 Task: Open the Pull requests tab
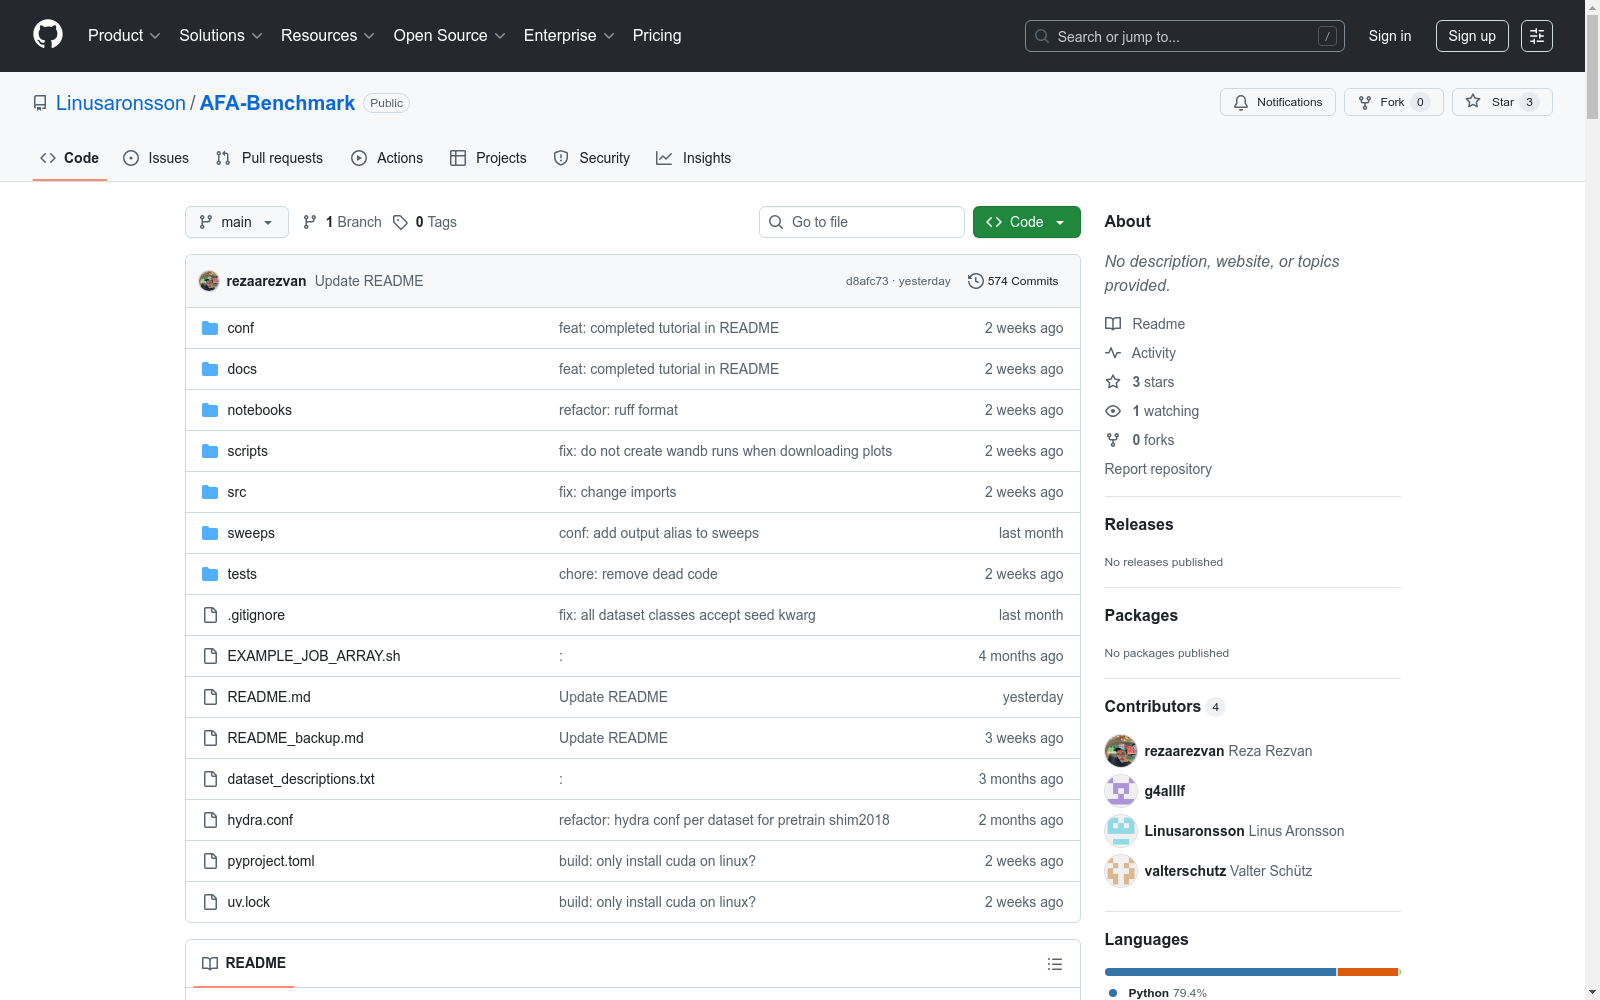pyautogui.click(x=269, y=158)
